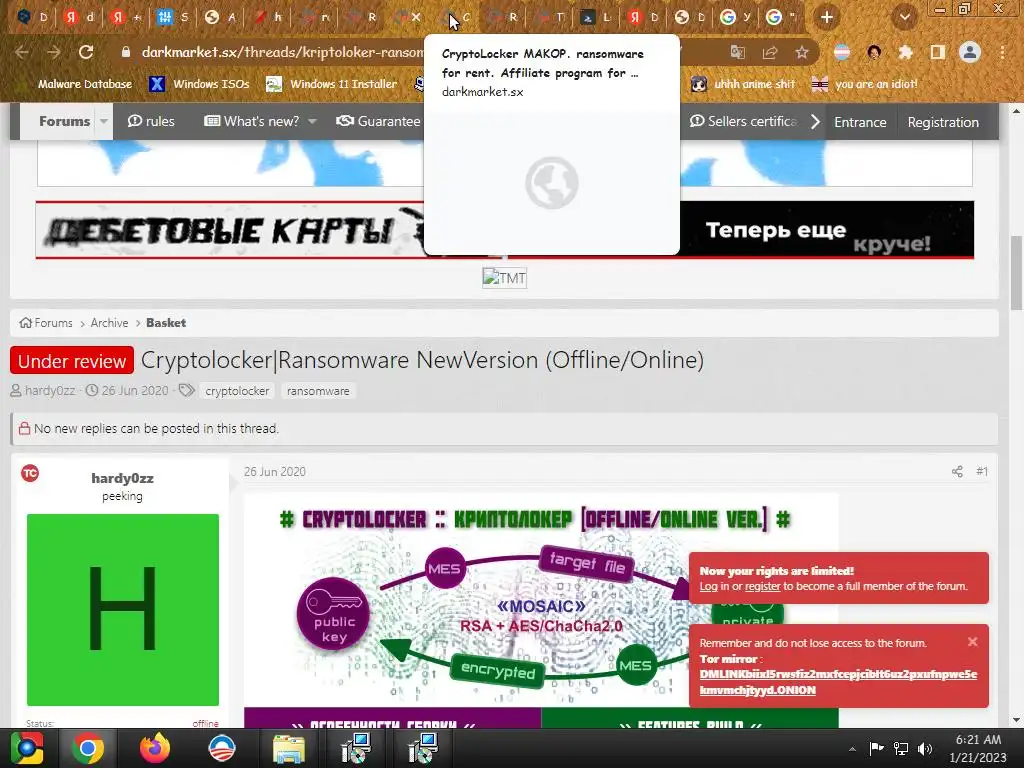Switch to the first tab labeled D
The width and height of the screenshot is (1024, 768).
tap(33, 17)
